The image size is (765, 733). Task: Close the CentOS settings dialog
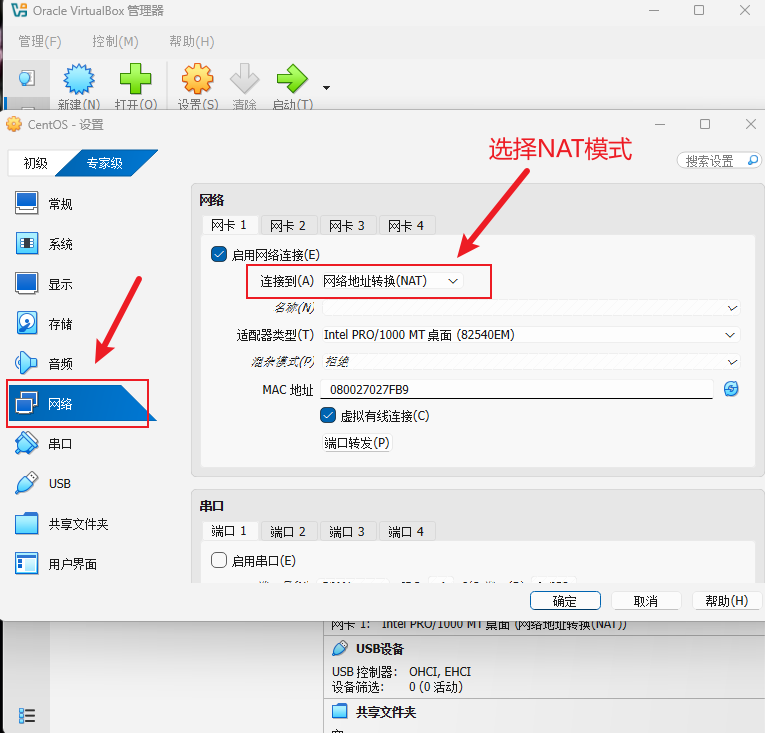pyautogui.click(x=751, y=124)
